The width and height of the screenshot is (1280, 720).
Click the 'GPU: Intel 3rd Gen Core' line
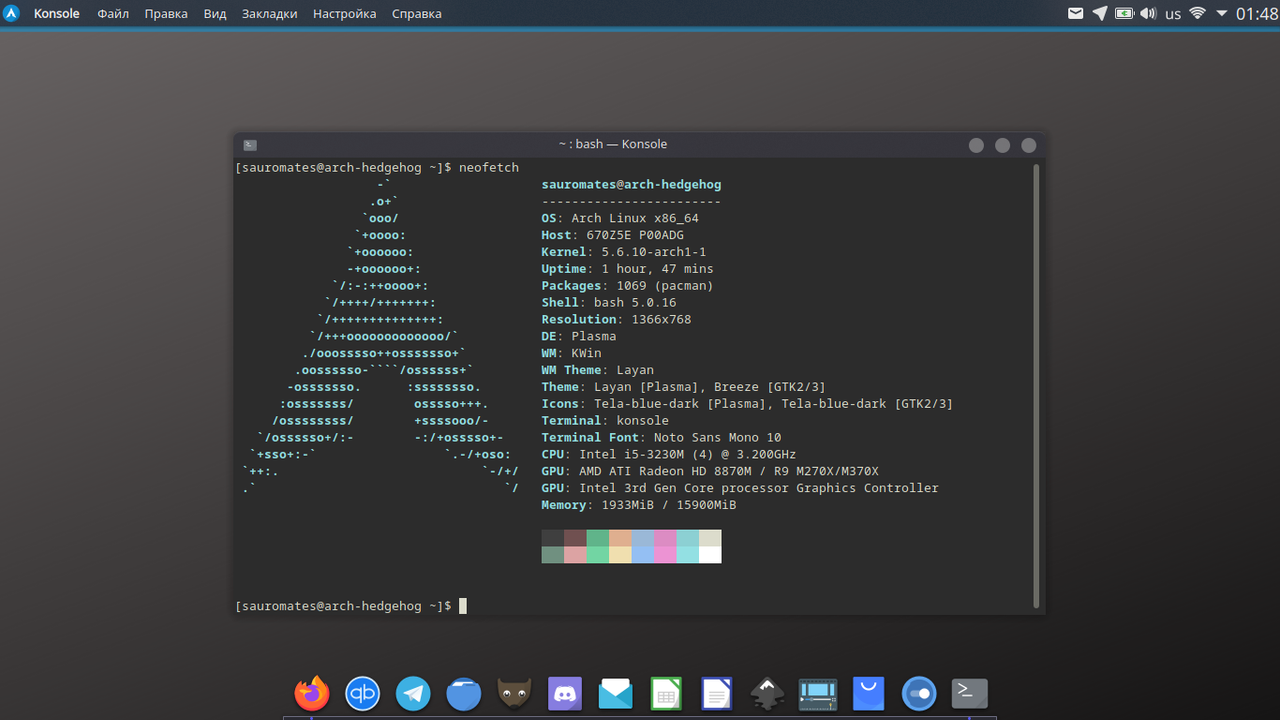[x=740, y=488]
